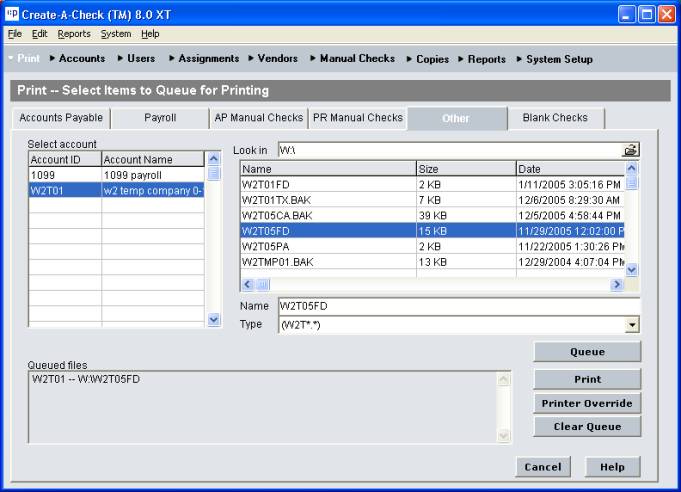The height and width of the screenshot is (492, 681).
Task: Expand the System Setup navigation item
Action: pyautogui.click(x=555, y=59)
